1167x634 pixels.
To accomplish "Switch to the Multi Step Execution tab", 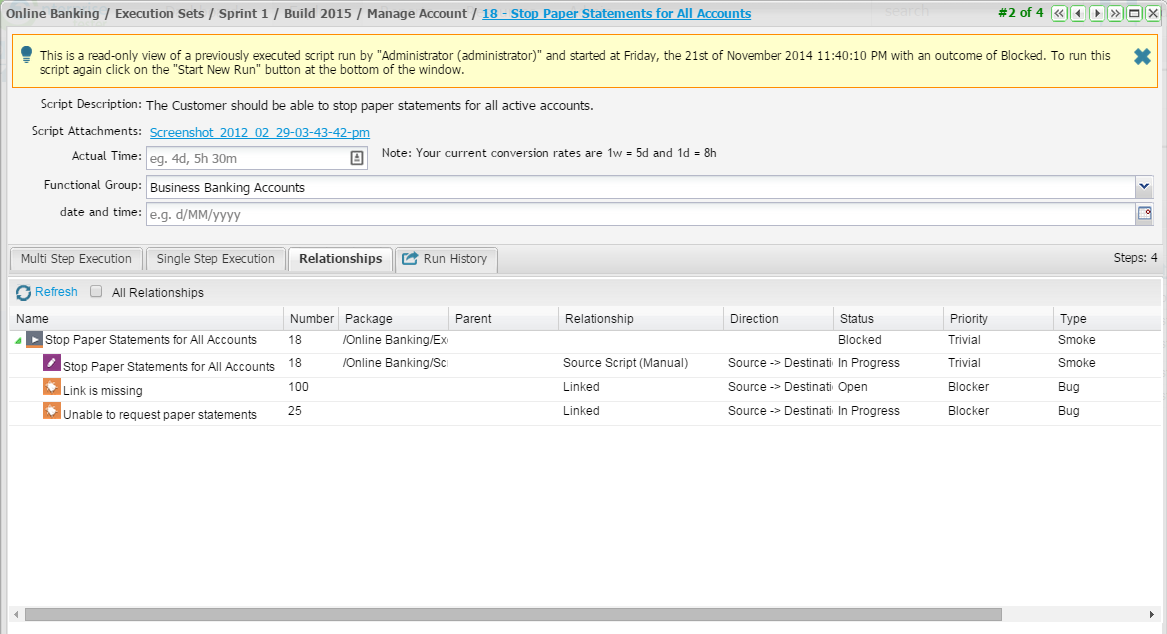I will (x=76, y=259).
